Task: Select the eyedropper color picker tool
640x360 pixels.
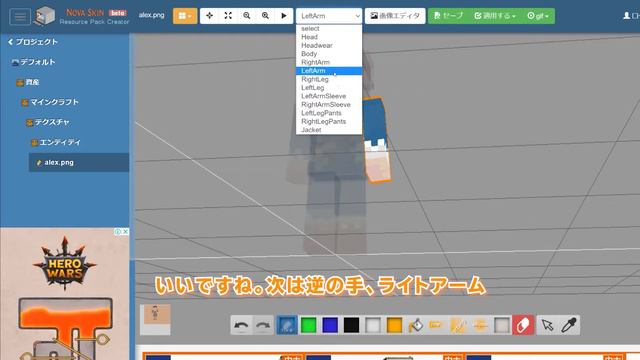Action: [x=569, y=325]
